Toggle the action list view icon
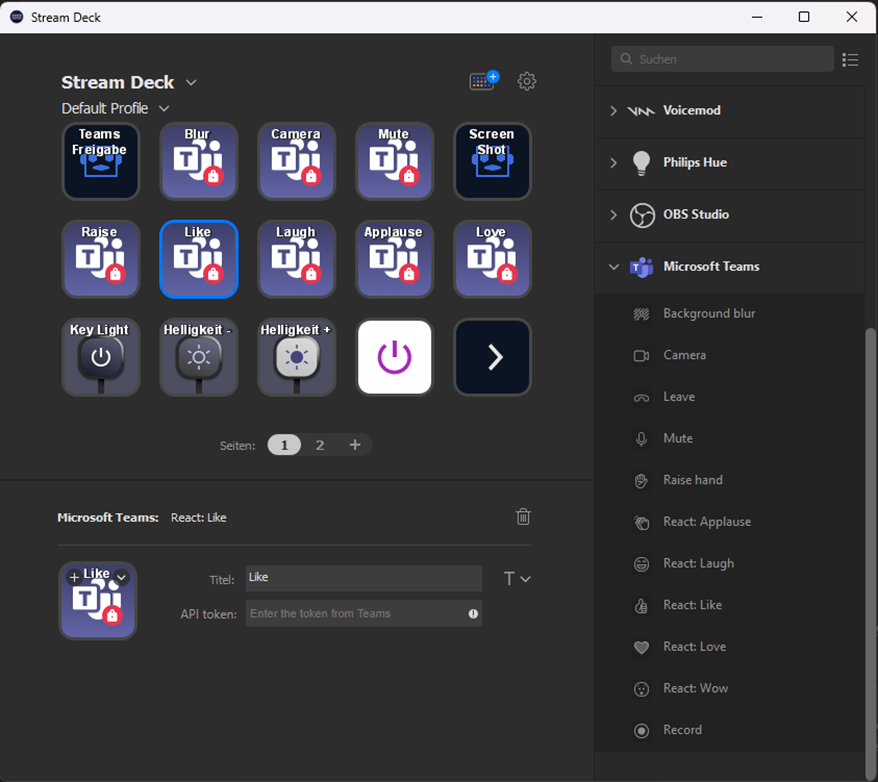Screen dimensions: 878x782 pyautogui.click(x=850, y=59)
